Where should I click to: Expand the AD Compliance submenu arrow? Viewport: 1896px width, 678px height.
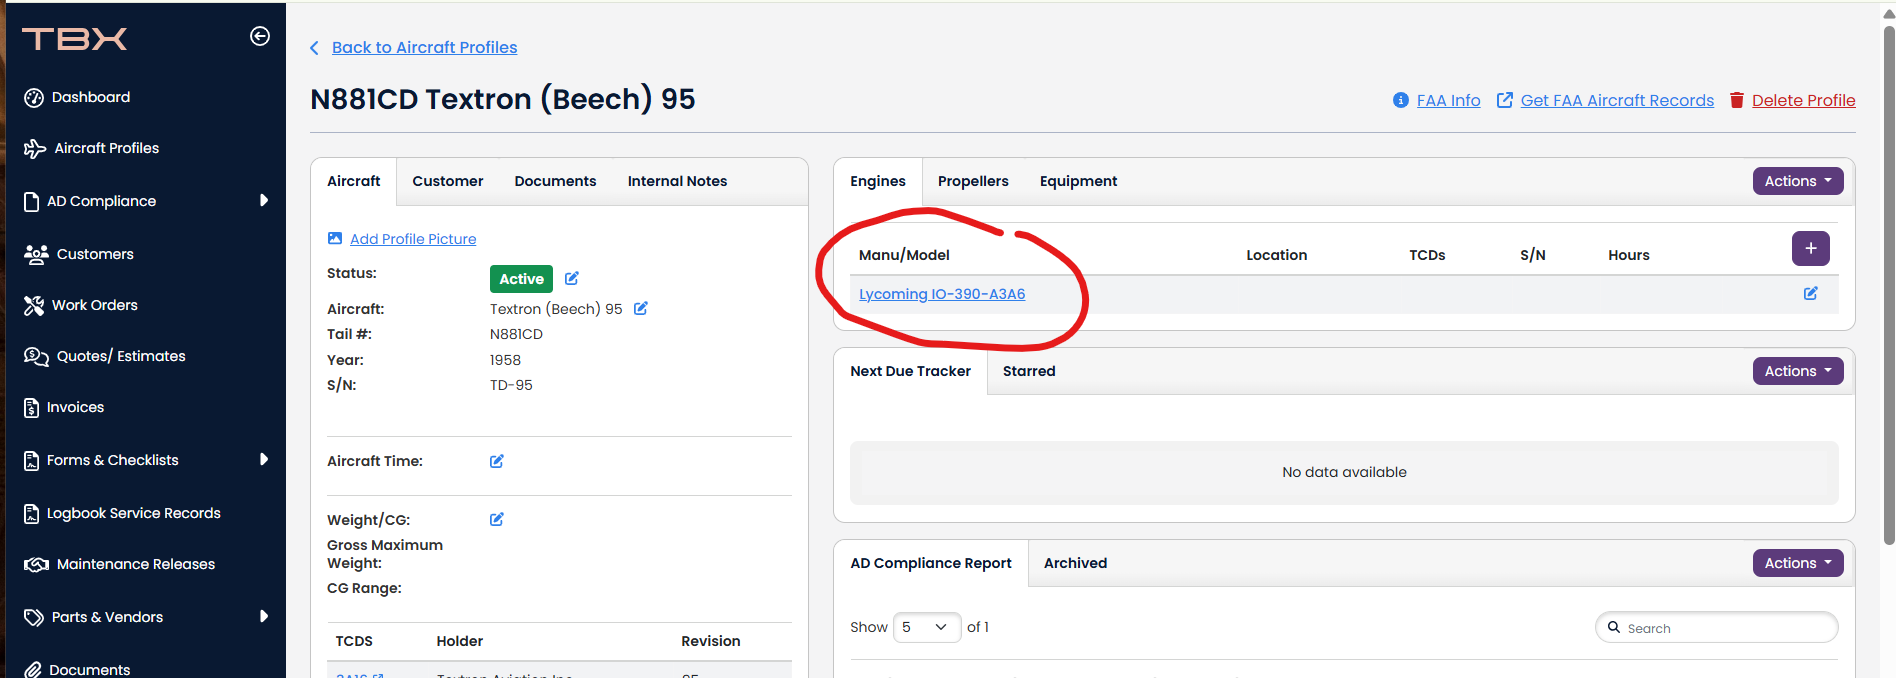coord(264,200)
